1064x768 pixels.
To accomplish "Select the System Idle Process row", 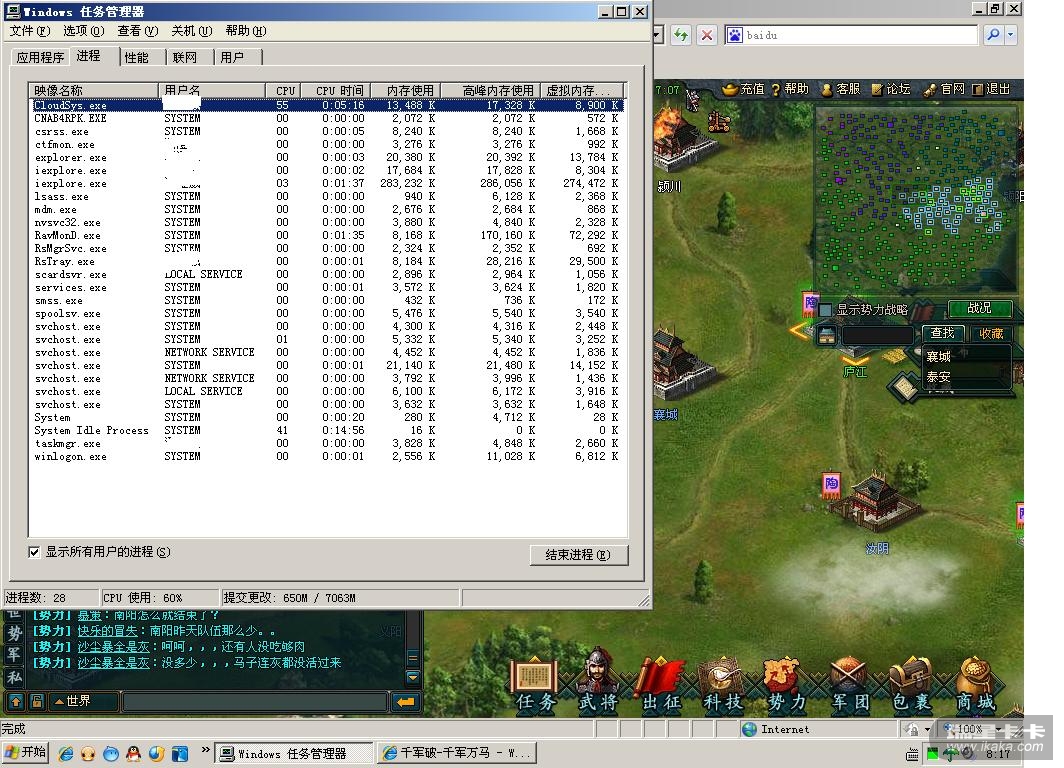I will (326, 430).
